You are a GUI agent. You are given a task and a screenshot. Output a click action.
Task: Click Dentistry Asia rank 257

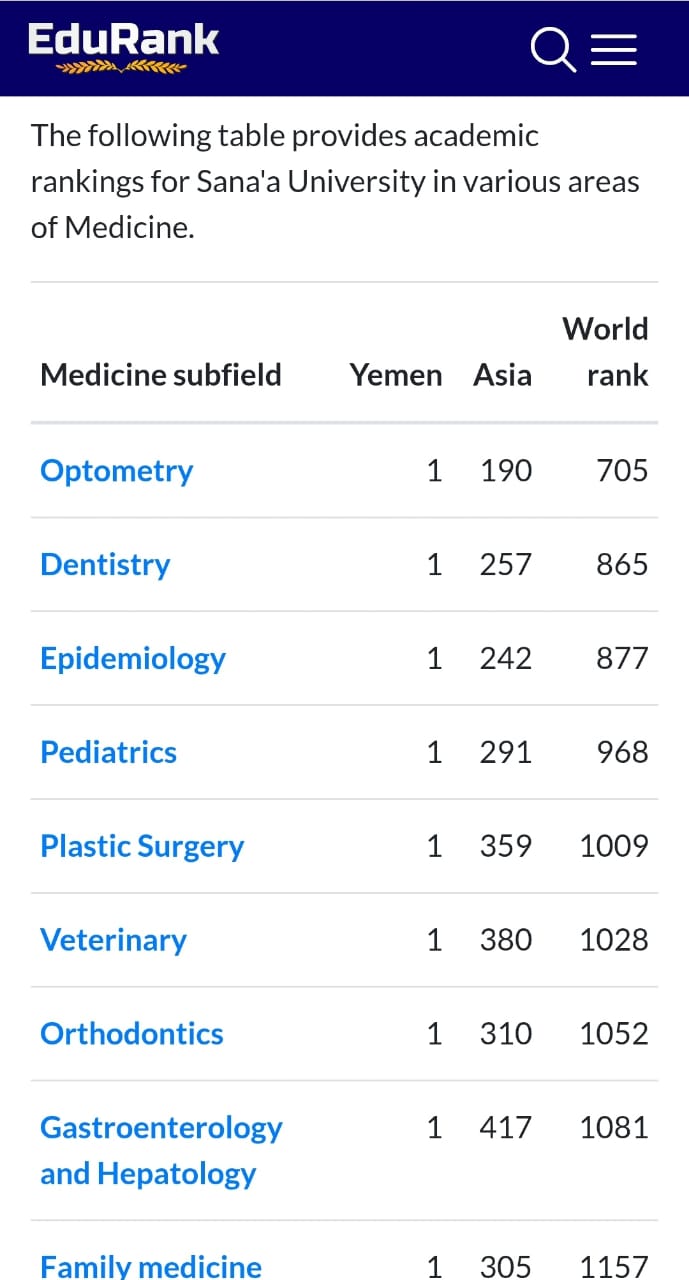coord(505,565)
